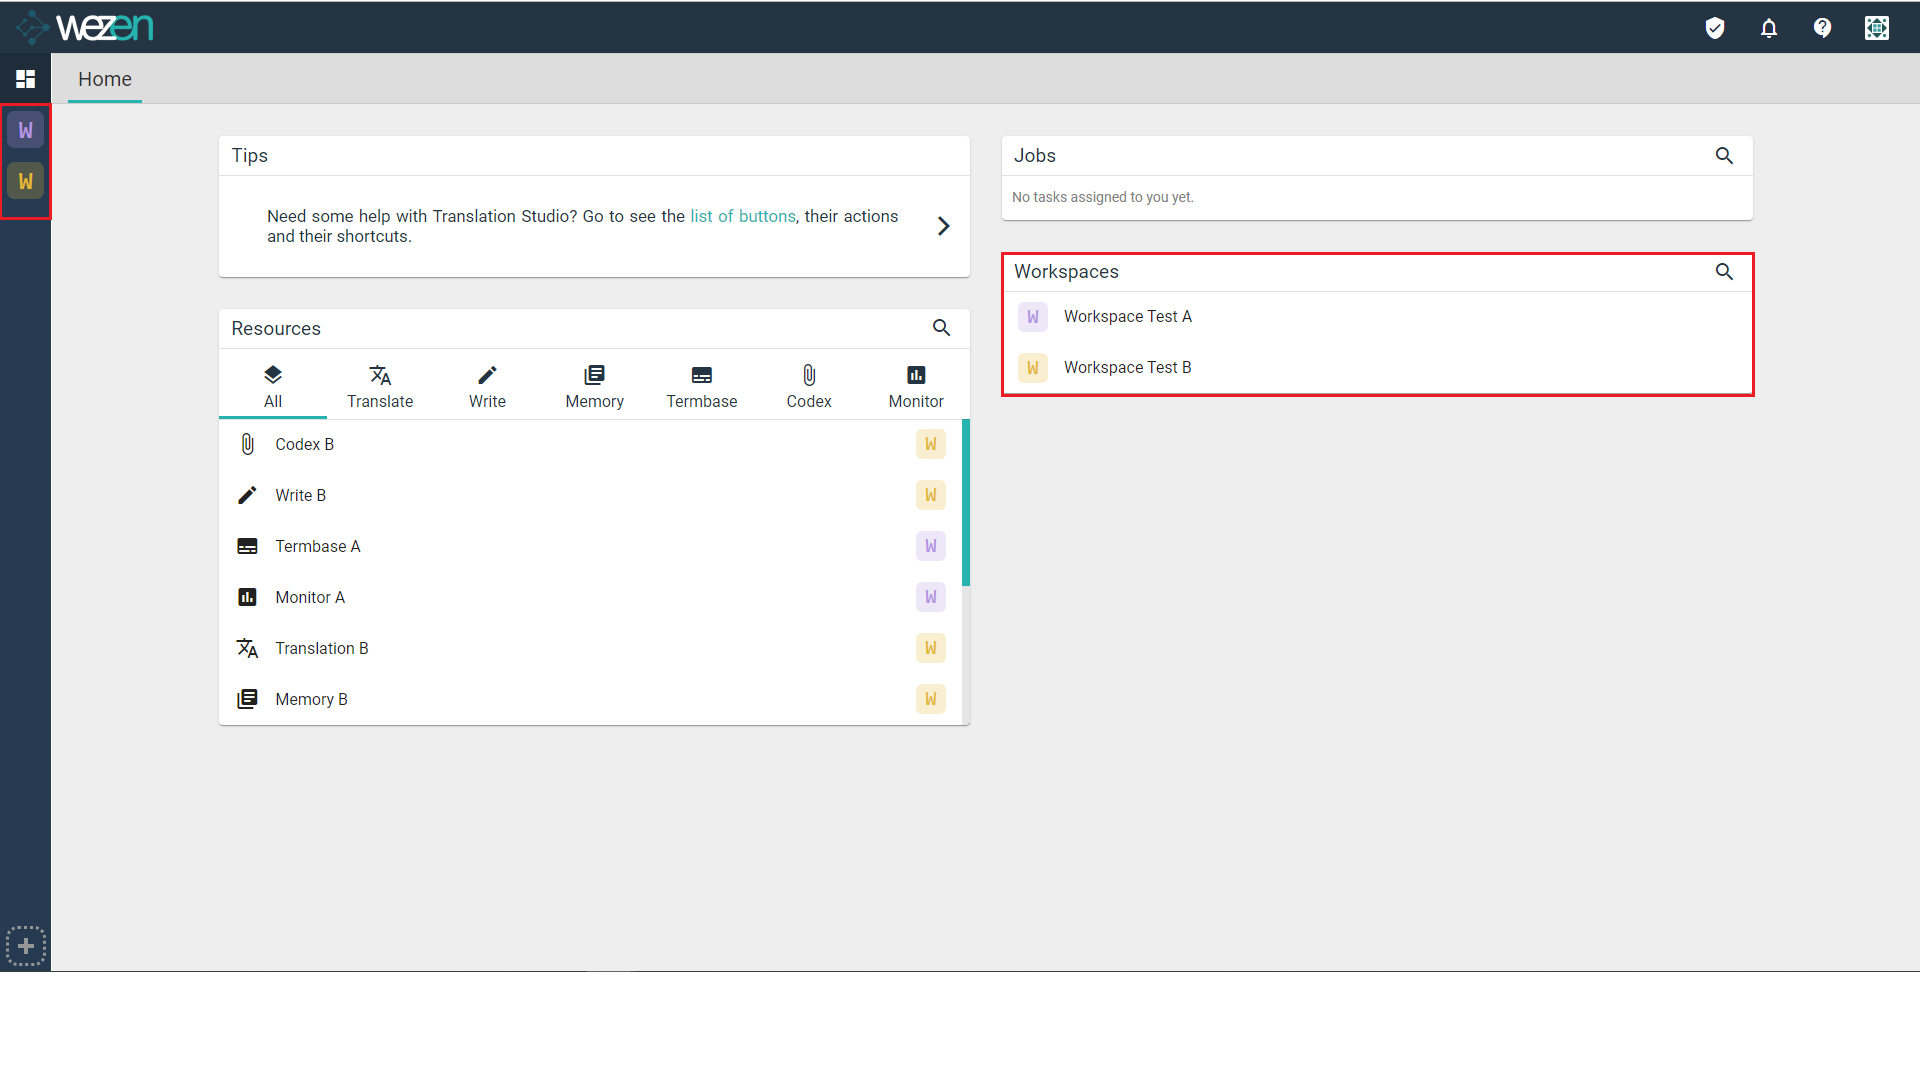Screen dimensions: 1920x1079
Task: Click the purple W icon beside Workspace Test A
Action: point(1033,317)
